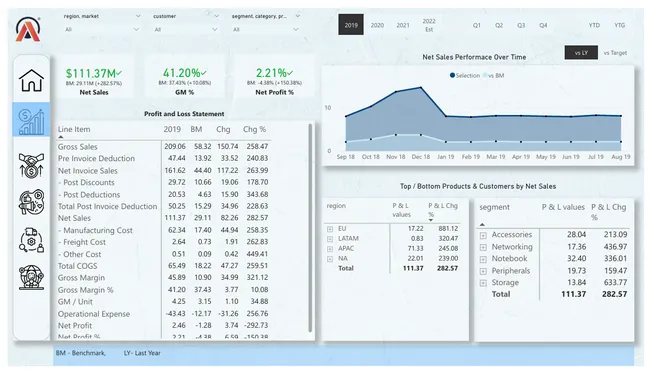Select the Manufacturing Cost row

pyautogui.click(x=163, y=230)
